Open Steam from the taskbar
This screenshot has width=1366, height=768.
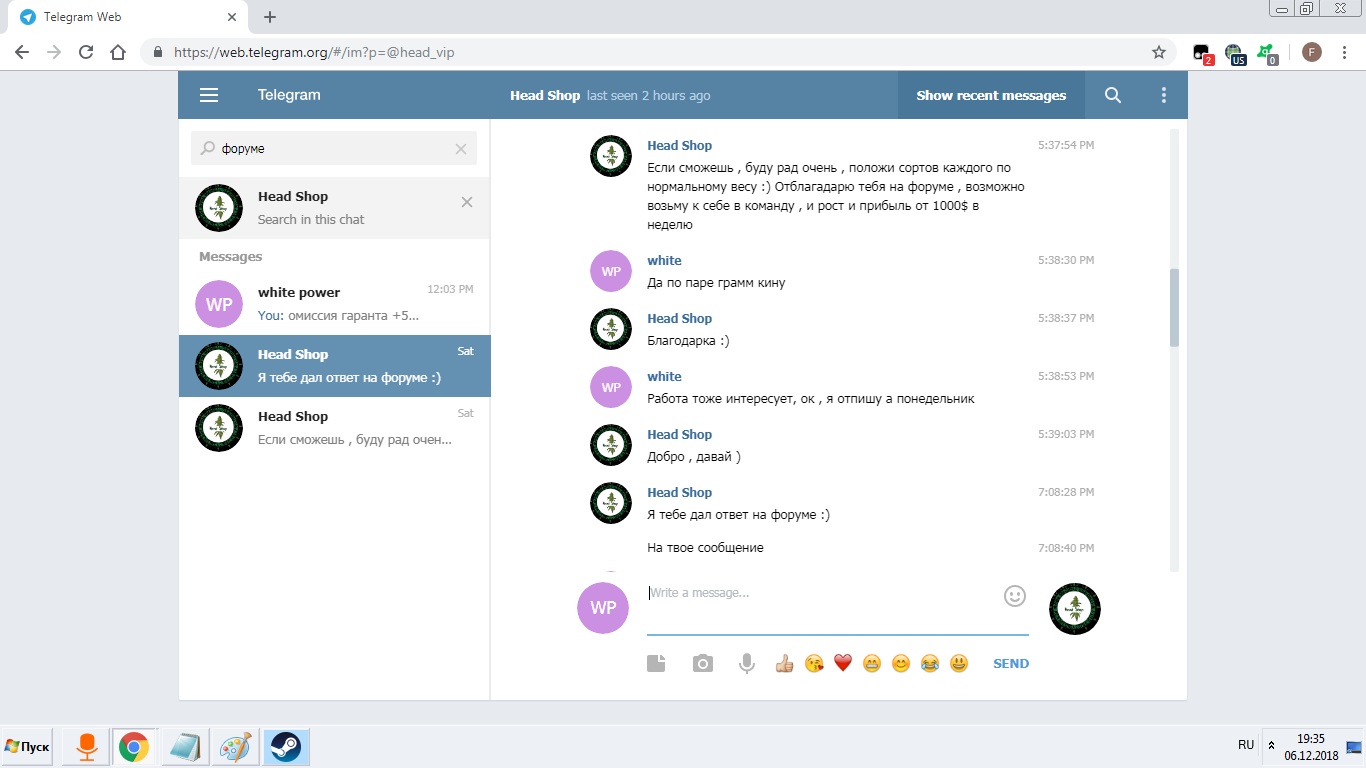point(286,746)
